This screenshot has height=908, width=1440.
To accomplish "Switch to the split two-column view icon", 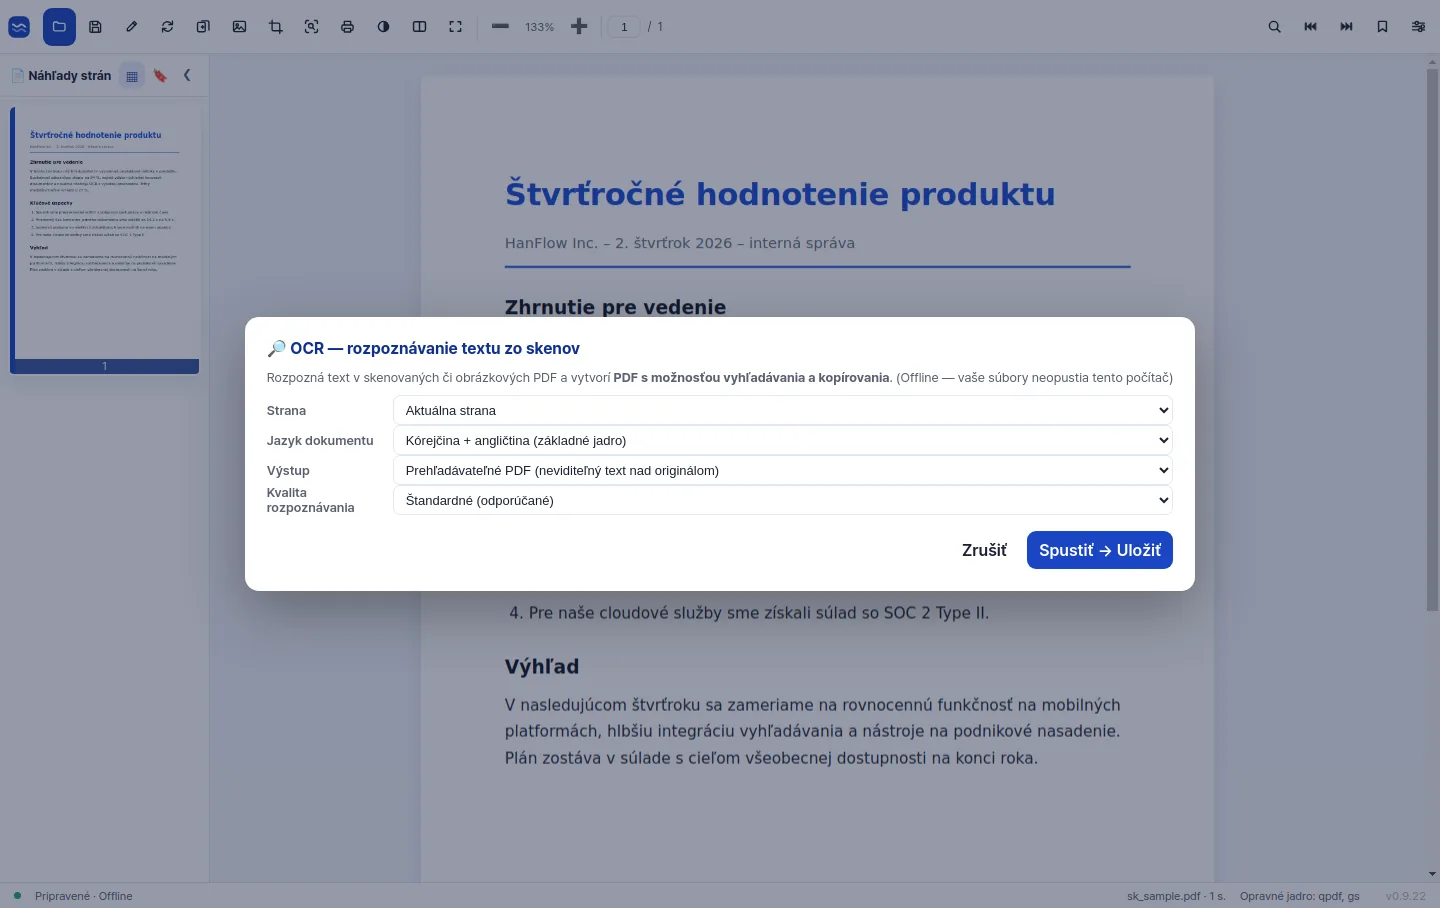I will pos(419,27).
